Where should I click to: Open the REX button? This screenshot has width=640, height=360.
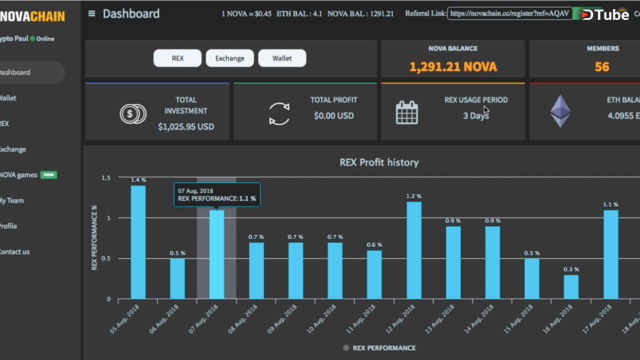[x=177, y=58]
